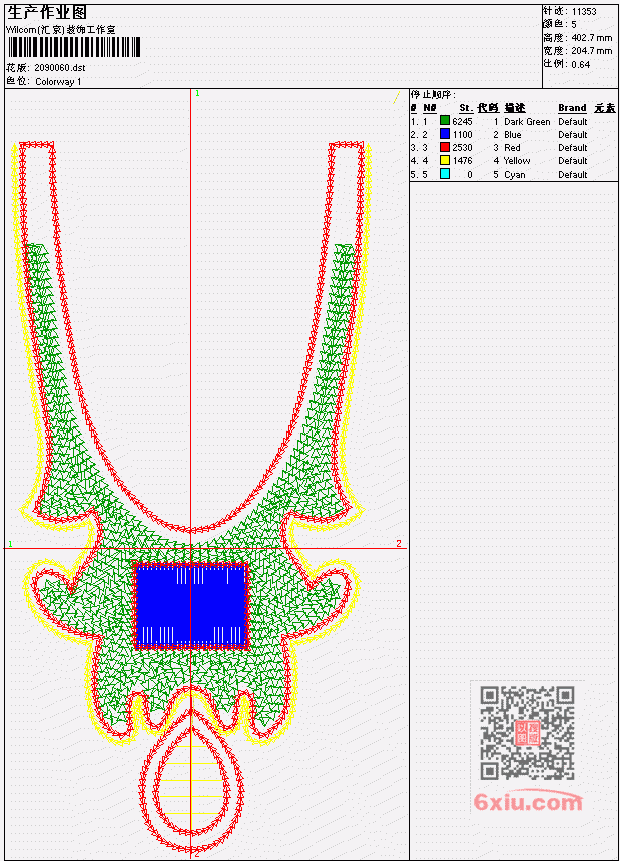Screen dimensions: 620x861
Task: Click the Dark Green color swatch
Action: pos(445,120)
